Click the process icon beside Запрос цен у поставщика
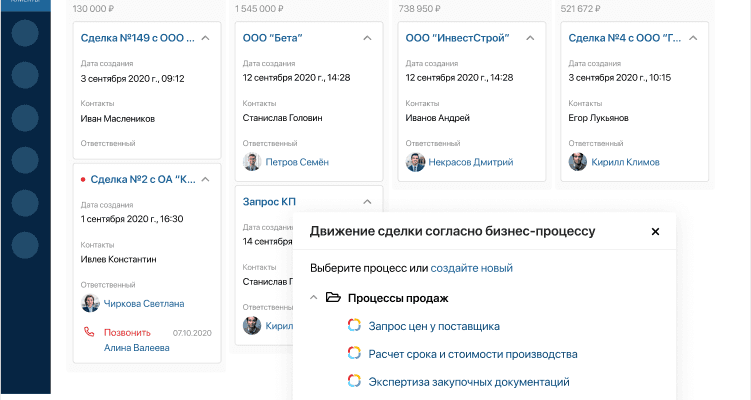Image resolution: width=751 pixels, height=400 pixels. click(354, 325)
